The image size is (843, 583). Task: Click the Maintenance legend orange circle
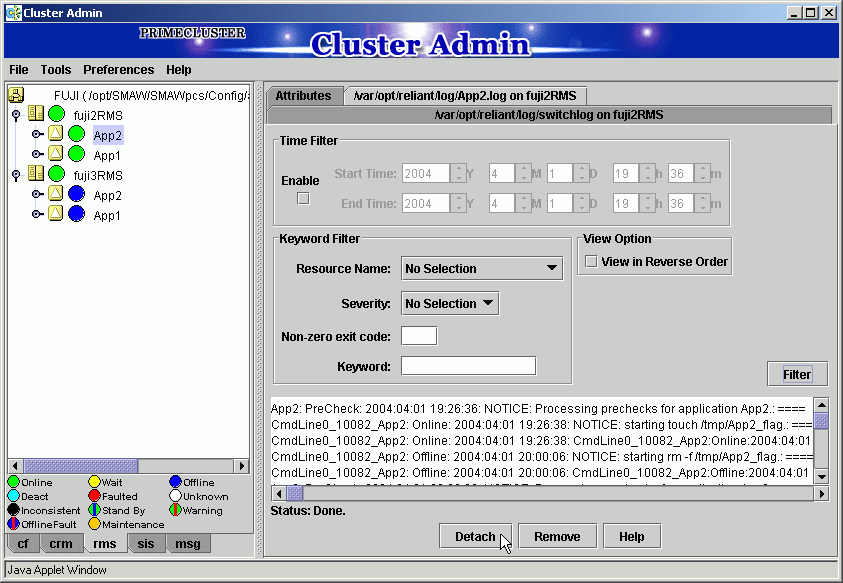[95, 524]
